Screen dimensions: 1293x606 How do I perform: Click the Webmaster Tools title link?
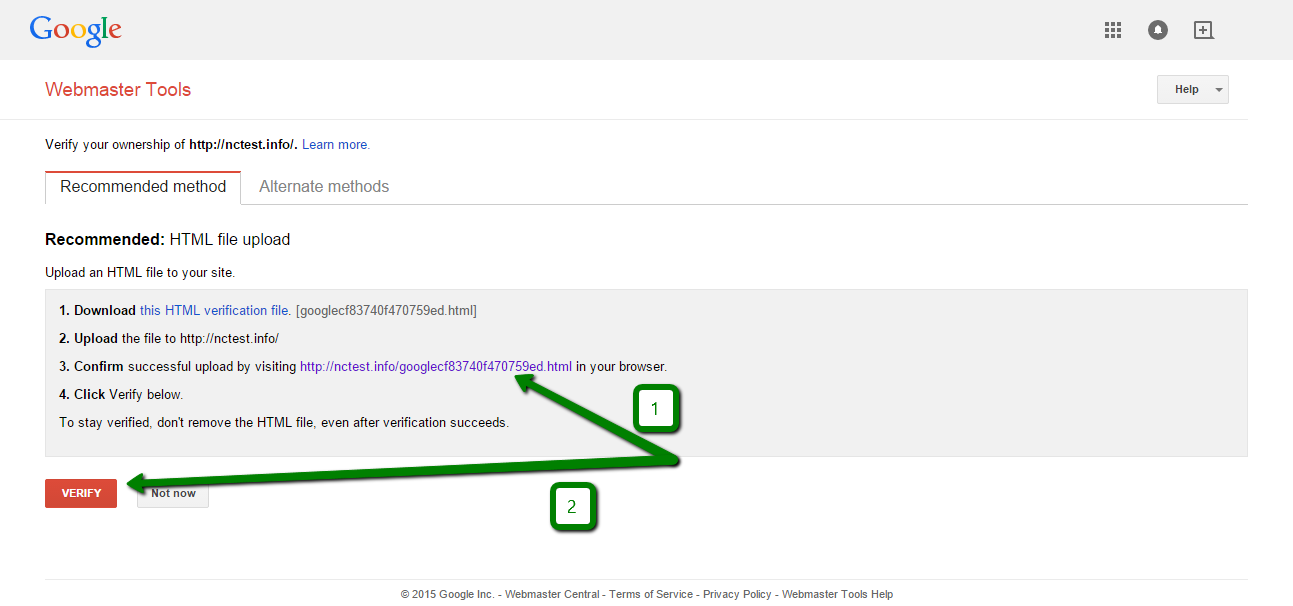118,89
